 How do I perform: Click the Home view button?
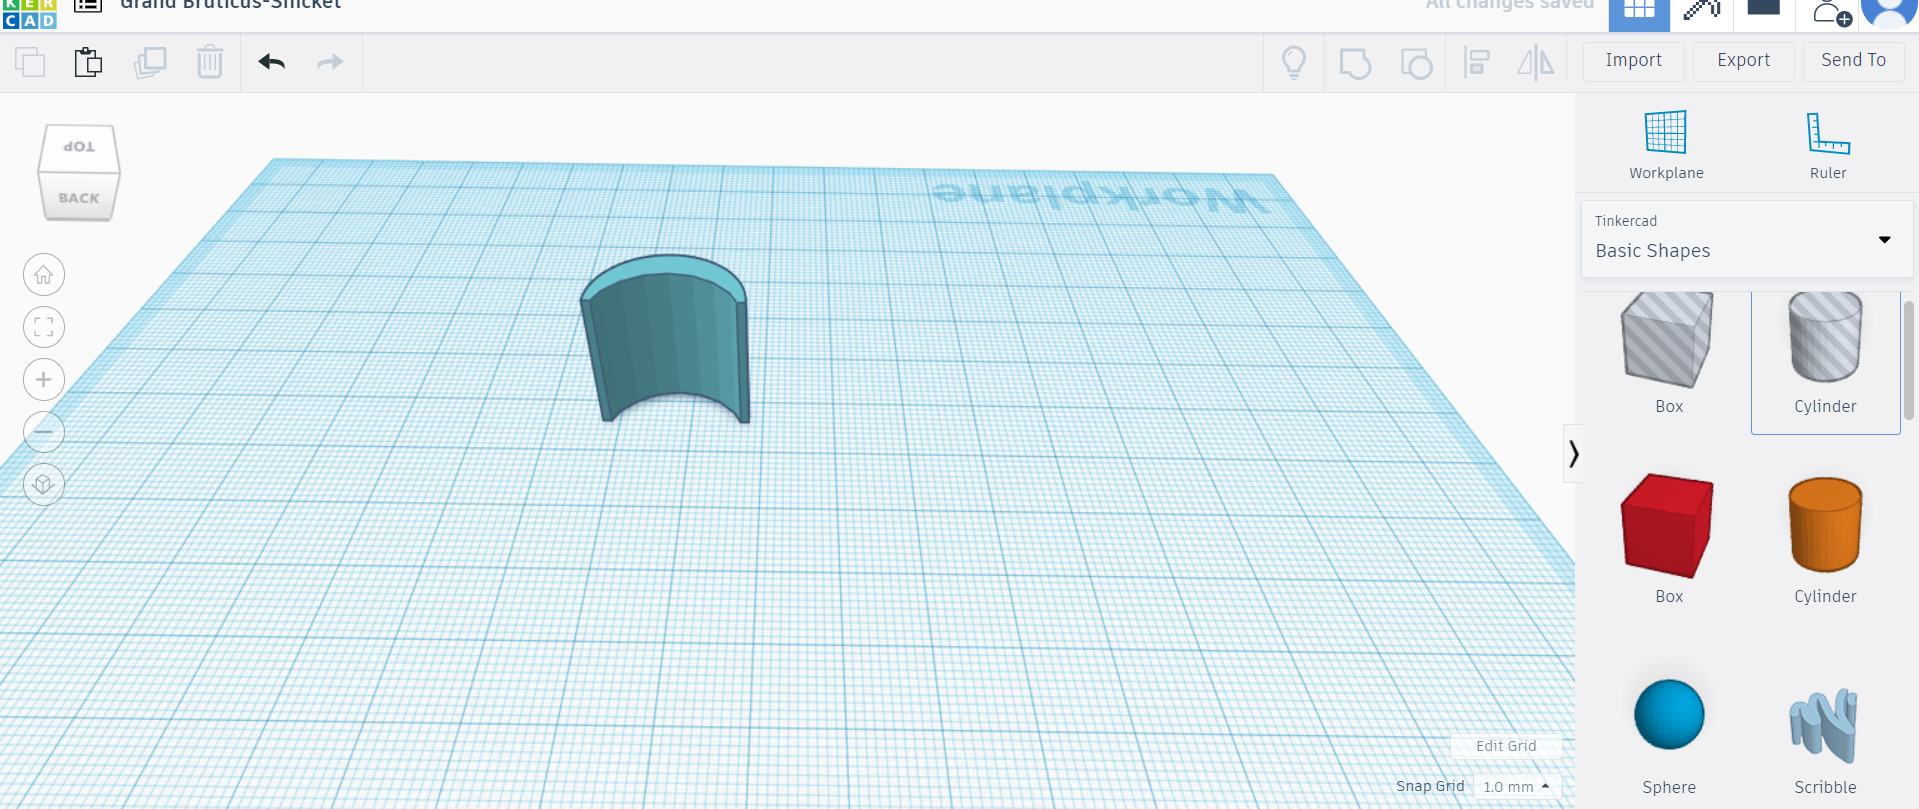point(44,275)
